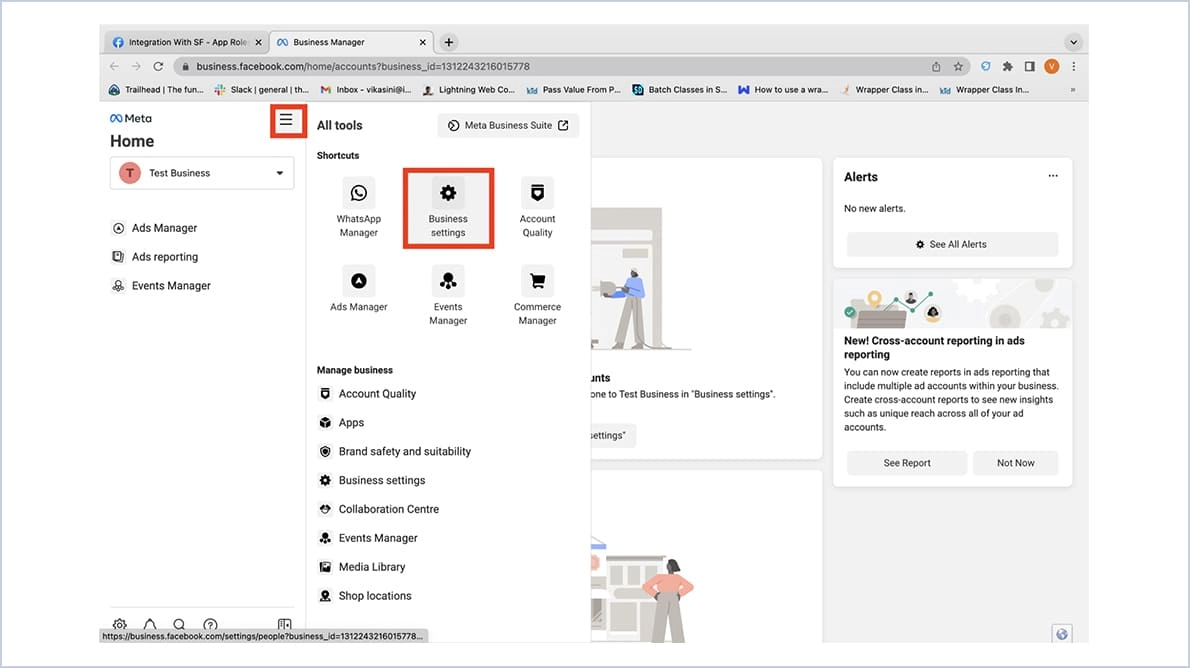This screenshot has height=668, width=1190.
Task: Open the tab search dropdown arrow
Action: click(x=1073, y=43)
